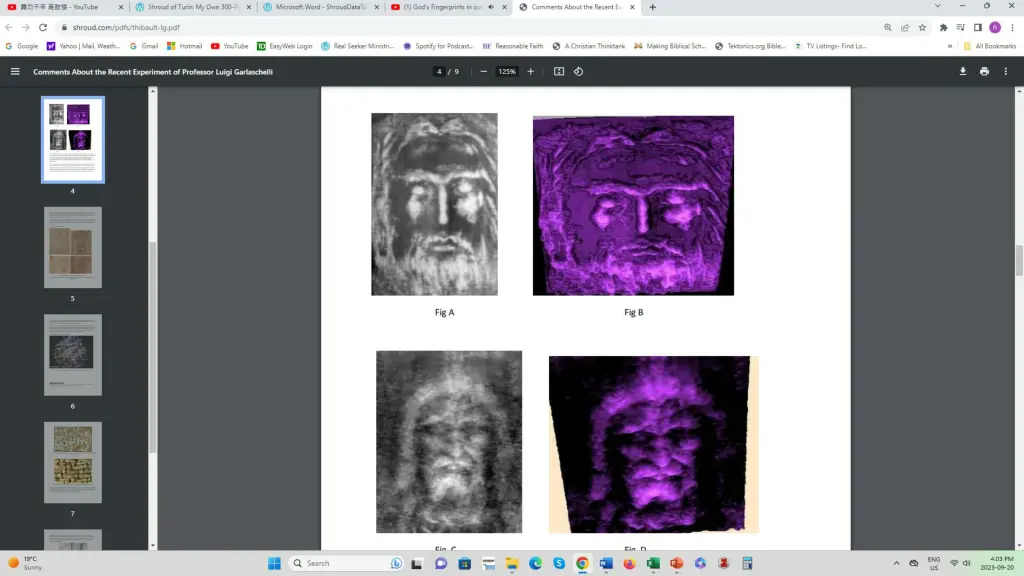The image size is (1024, 576).
Task: Open the PDF sidebar menu (hamburger icon)
Action: [x=15, y=72]
